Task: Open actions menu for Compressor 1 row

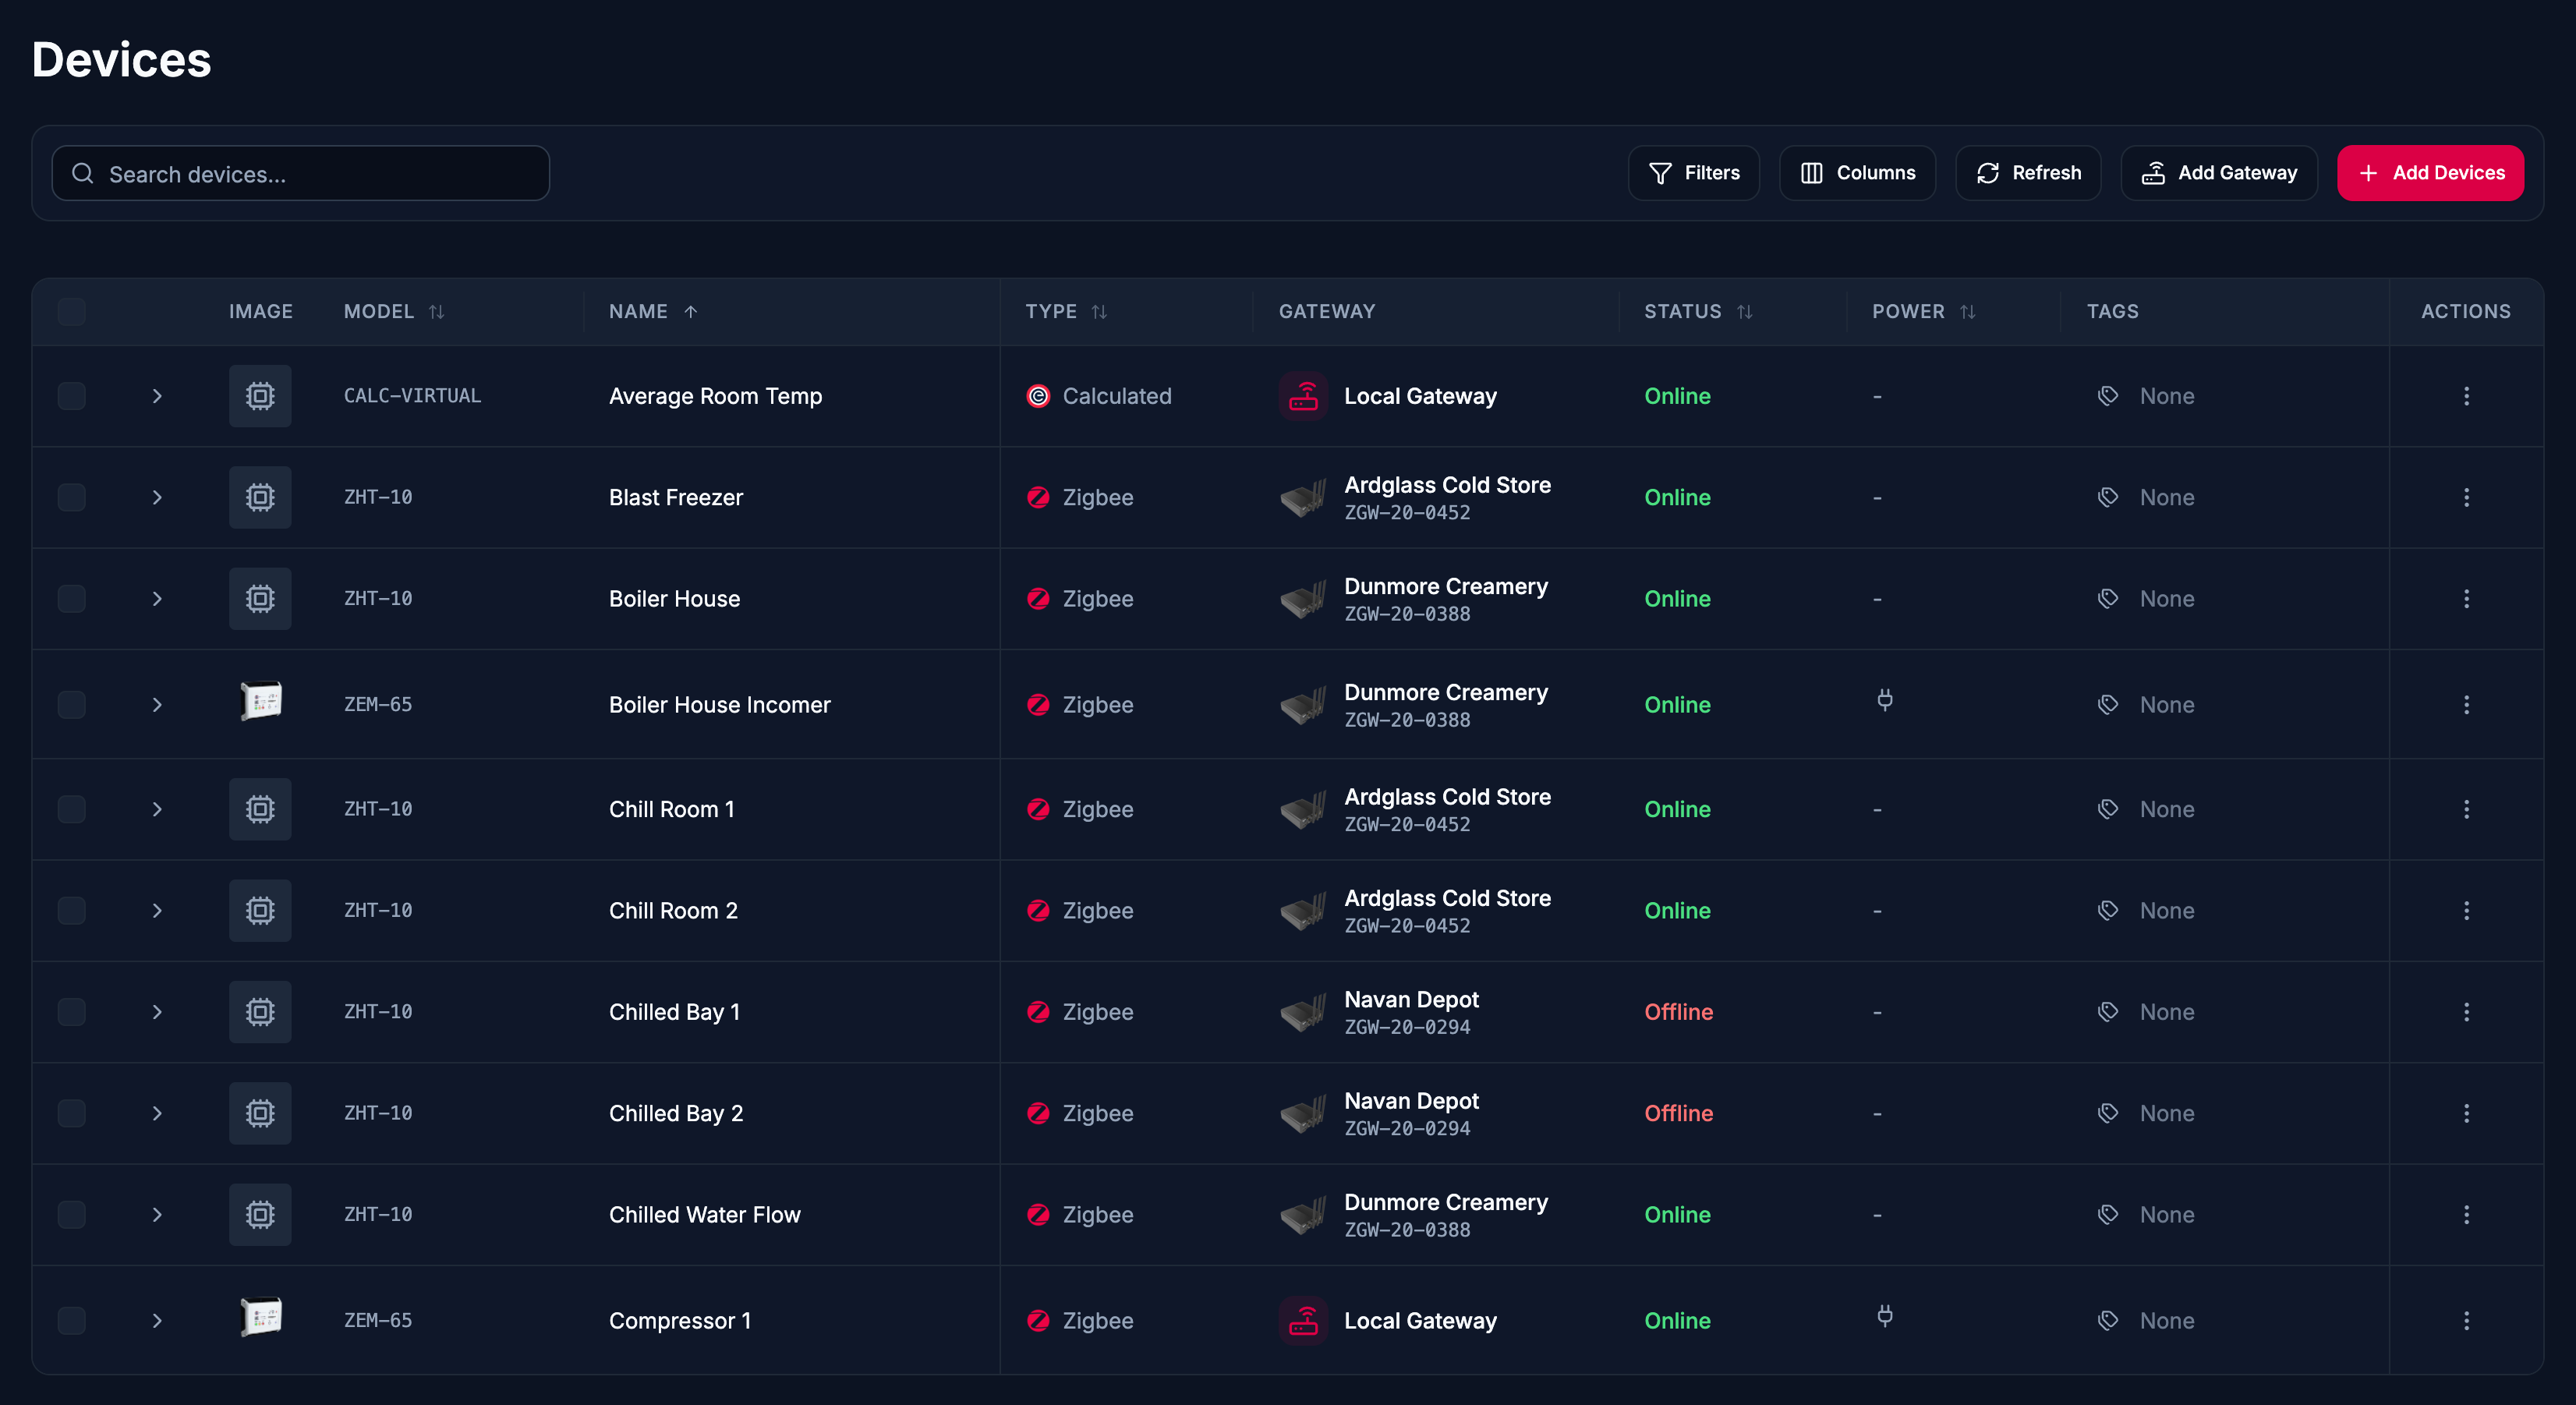Action: point(2466,1320)
